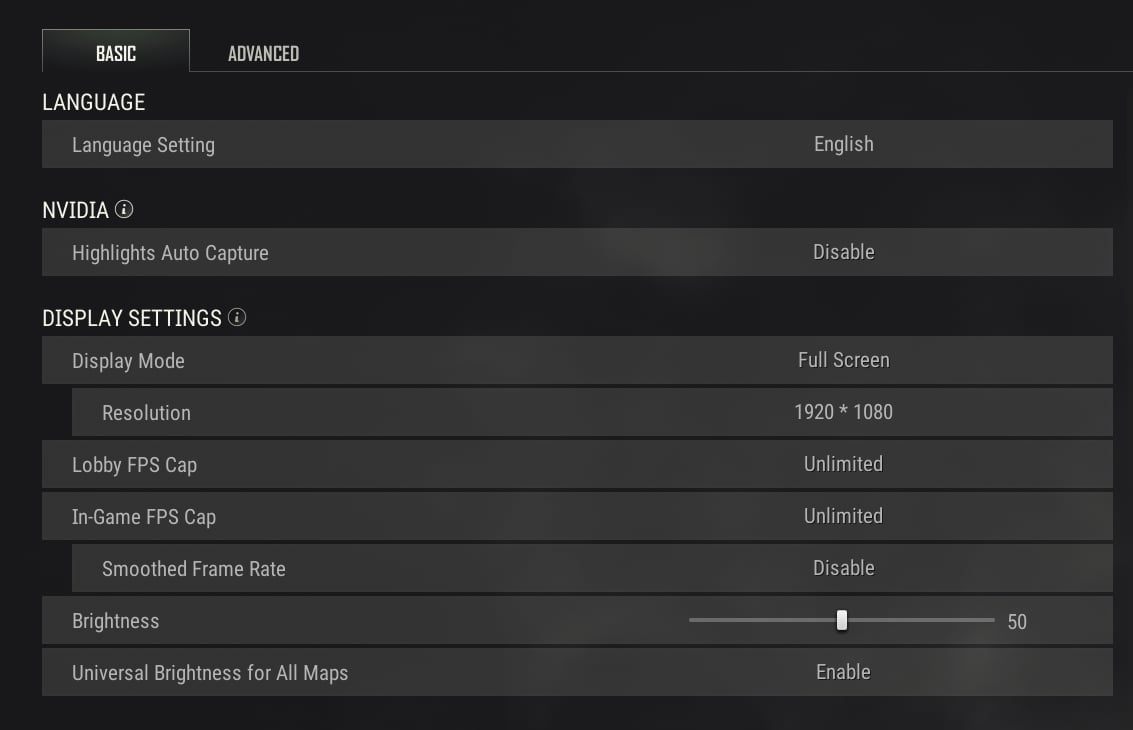Open Resolution dropdown showing 1920 * 1080
The height and width of the screenshot is (730, 1133).
[x=843, y=412]
